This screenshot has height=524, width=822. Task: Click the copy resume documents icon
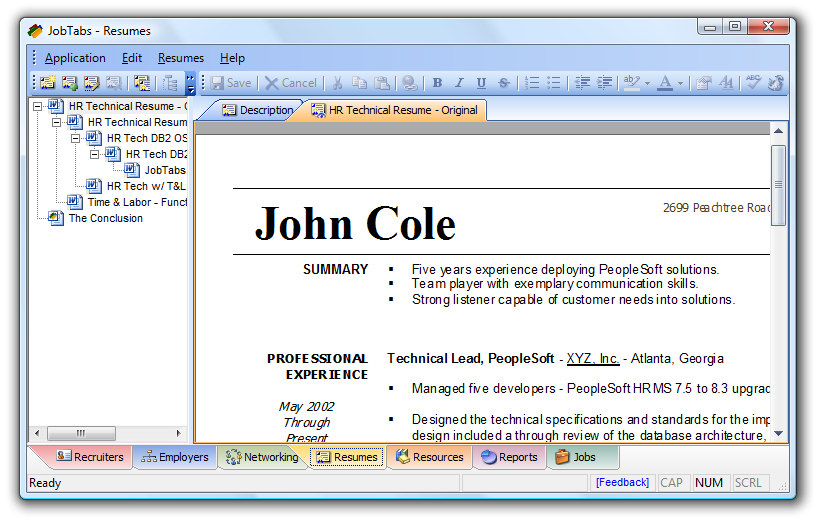pyautogui.click(x=142, y=83)
